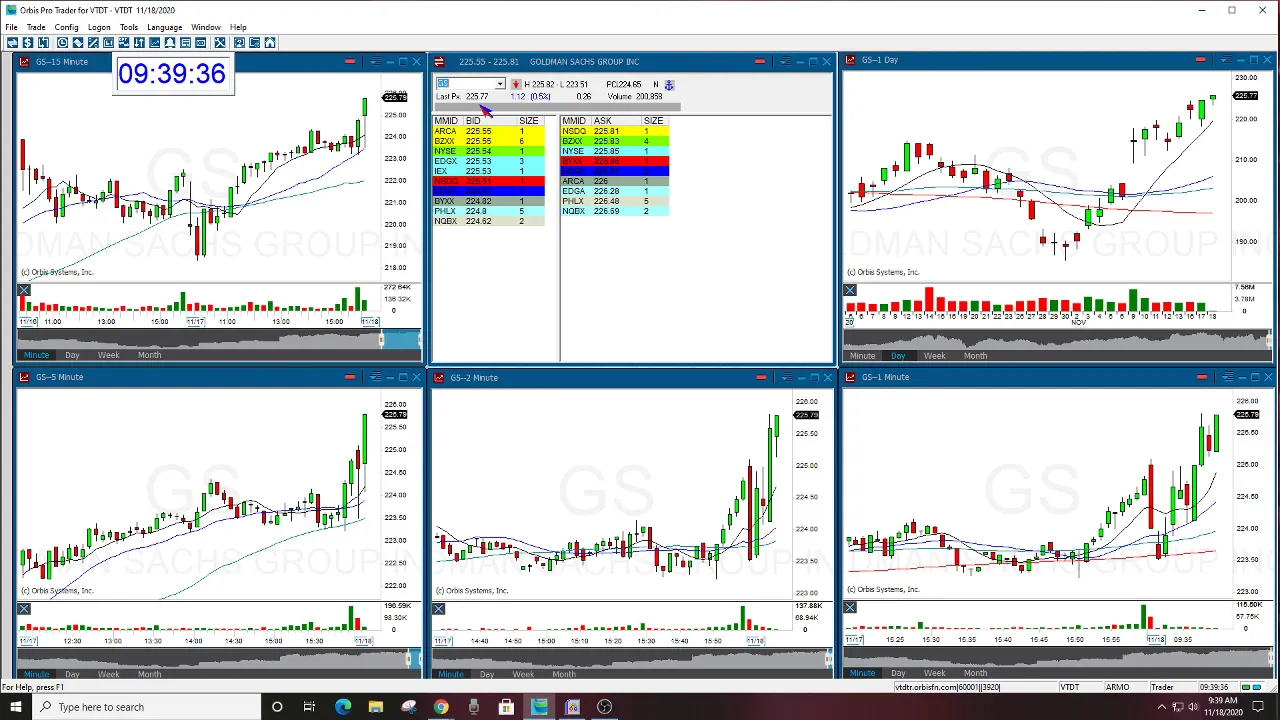Open File Explorer from the taskbar
The height and width of the screenshot is (720, 1280).
tap(376, 707)
